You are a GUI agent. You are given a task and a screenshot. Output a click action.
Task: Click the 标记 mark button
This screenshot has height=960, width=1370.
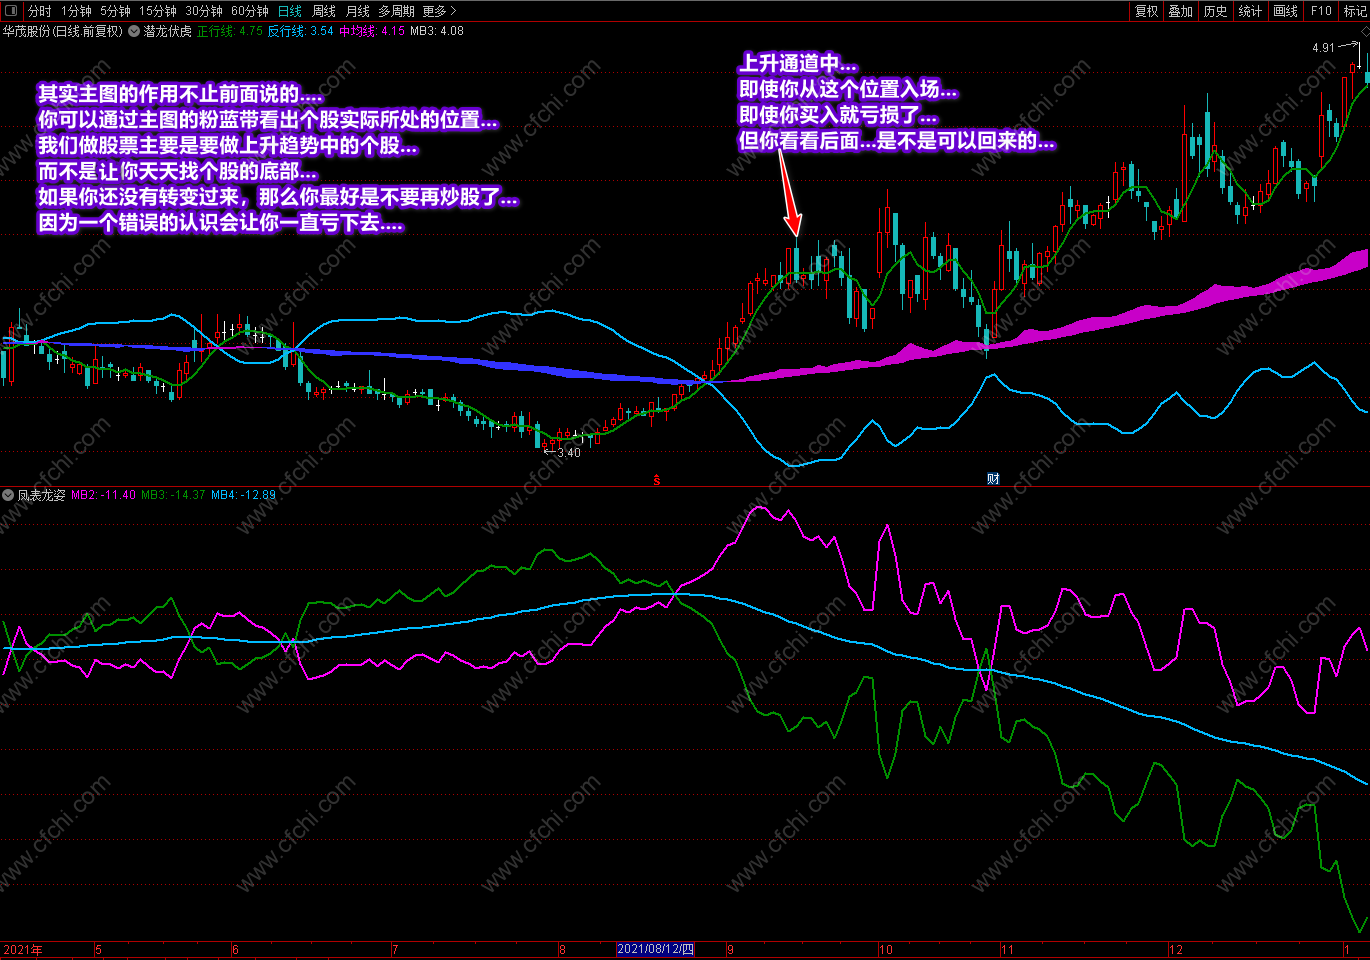click(x=1355, y=11)
